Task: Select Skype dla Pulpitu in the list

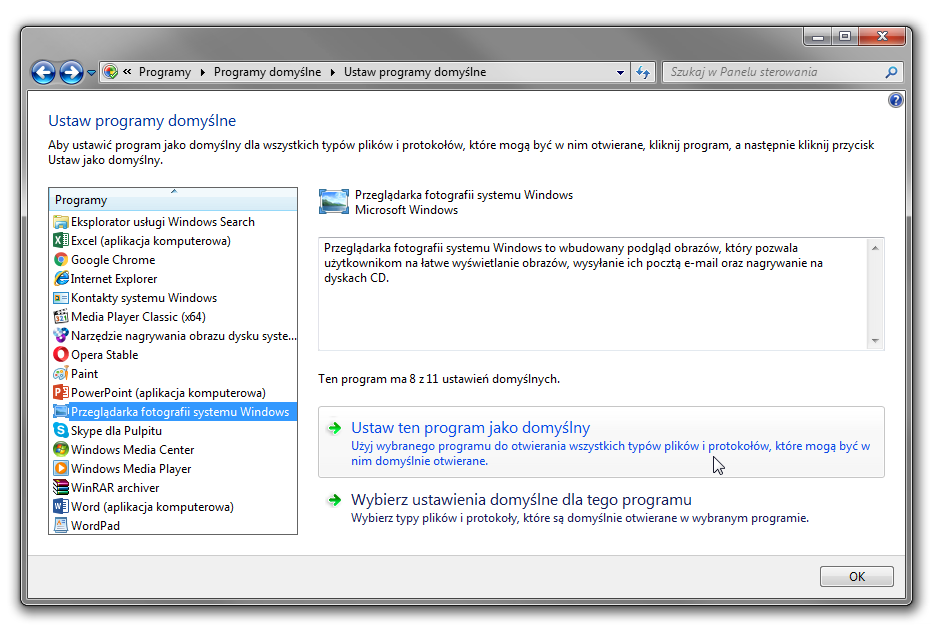Action: (x=173, y=431)
